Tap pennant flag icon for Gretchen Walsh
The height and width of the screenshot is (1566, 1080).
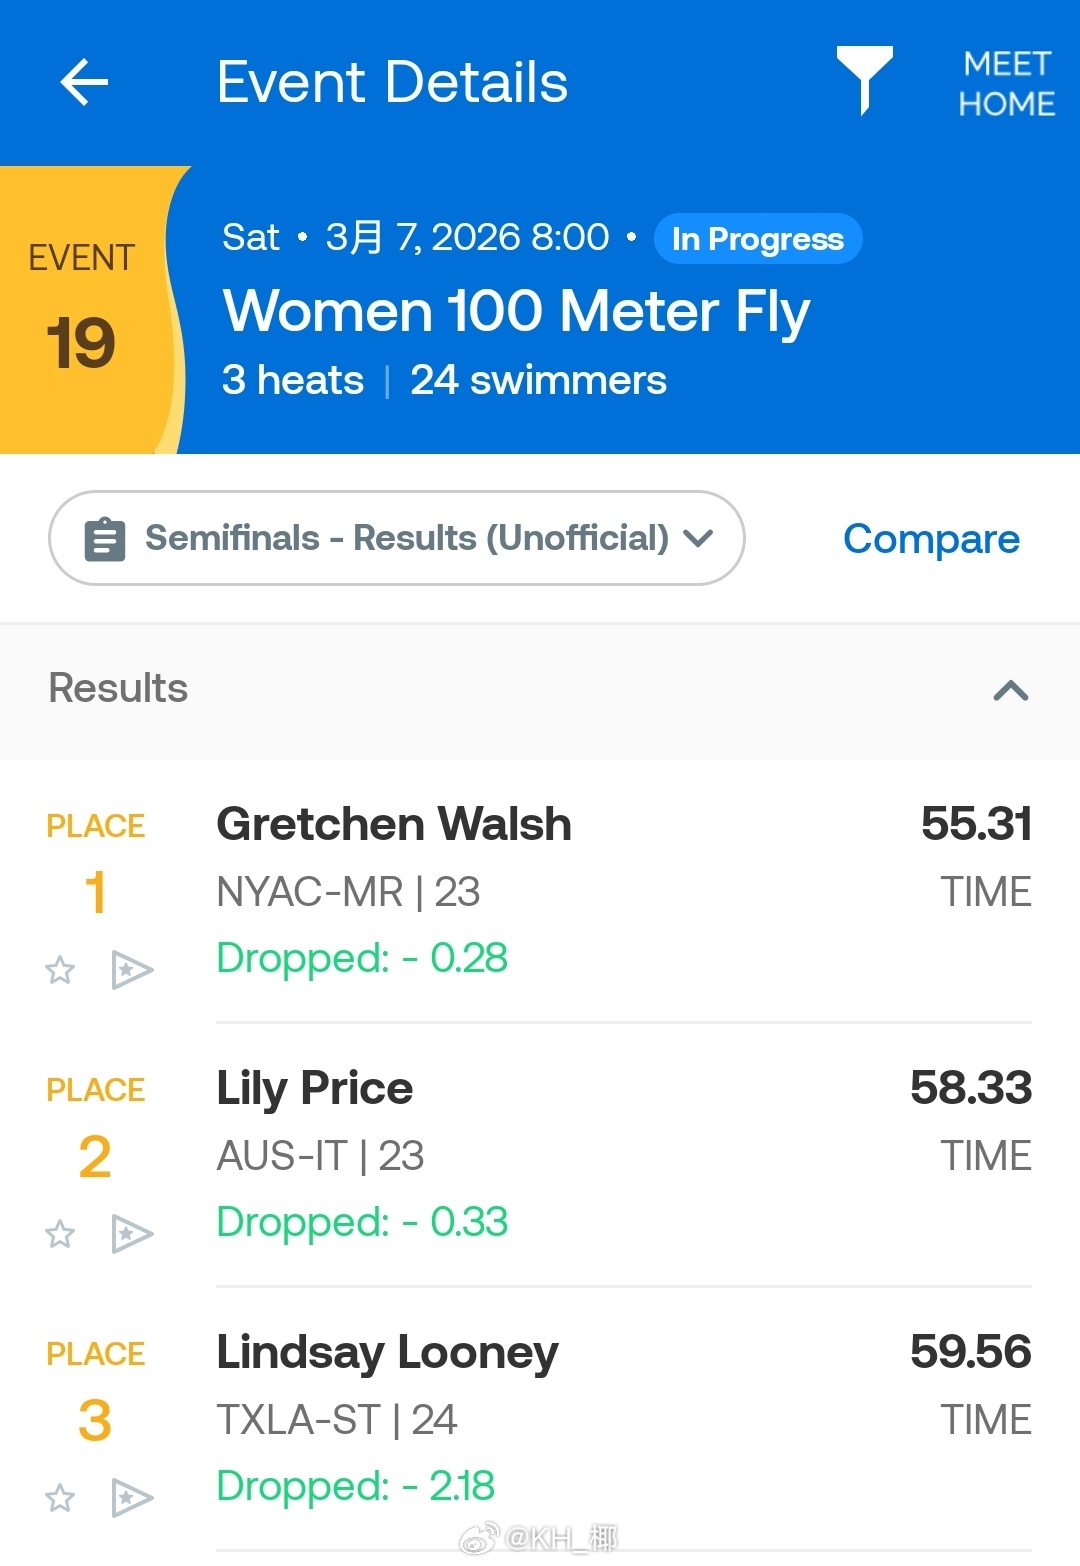(x=131, y=969)
